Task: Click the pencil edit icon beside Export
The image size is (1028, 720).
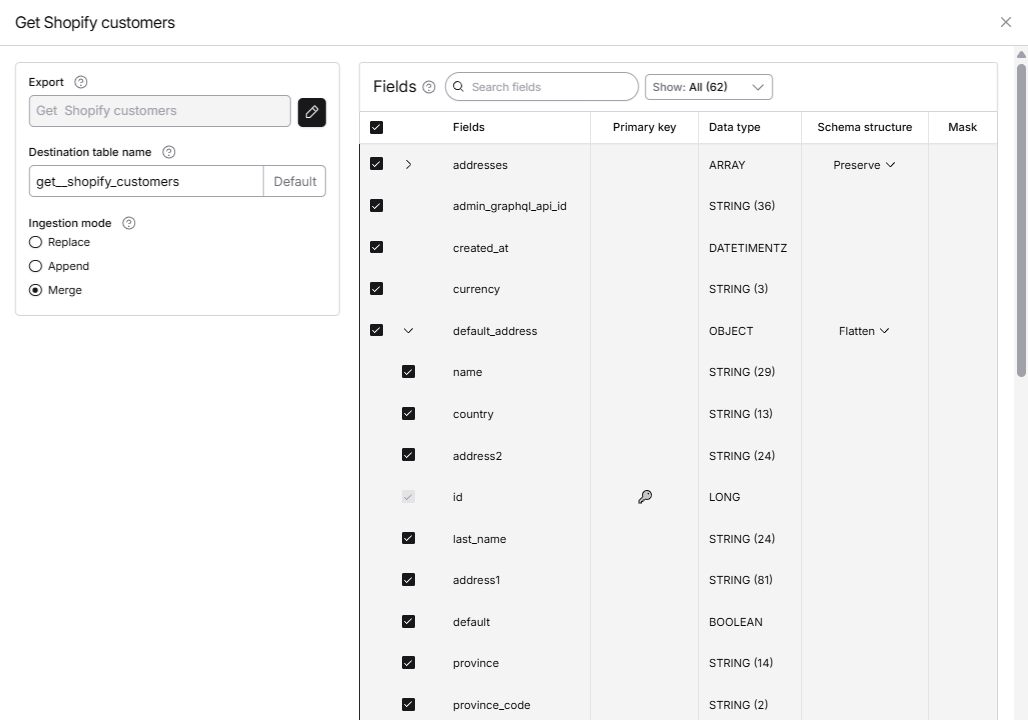Action: 311,112
